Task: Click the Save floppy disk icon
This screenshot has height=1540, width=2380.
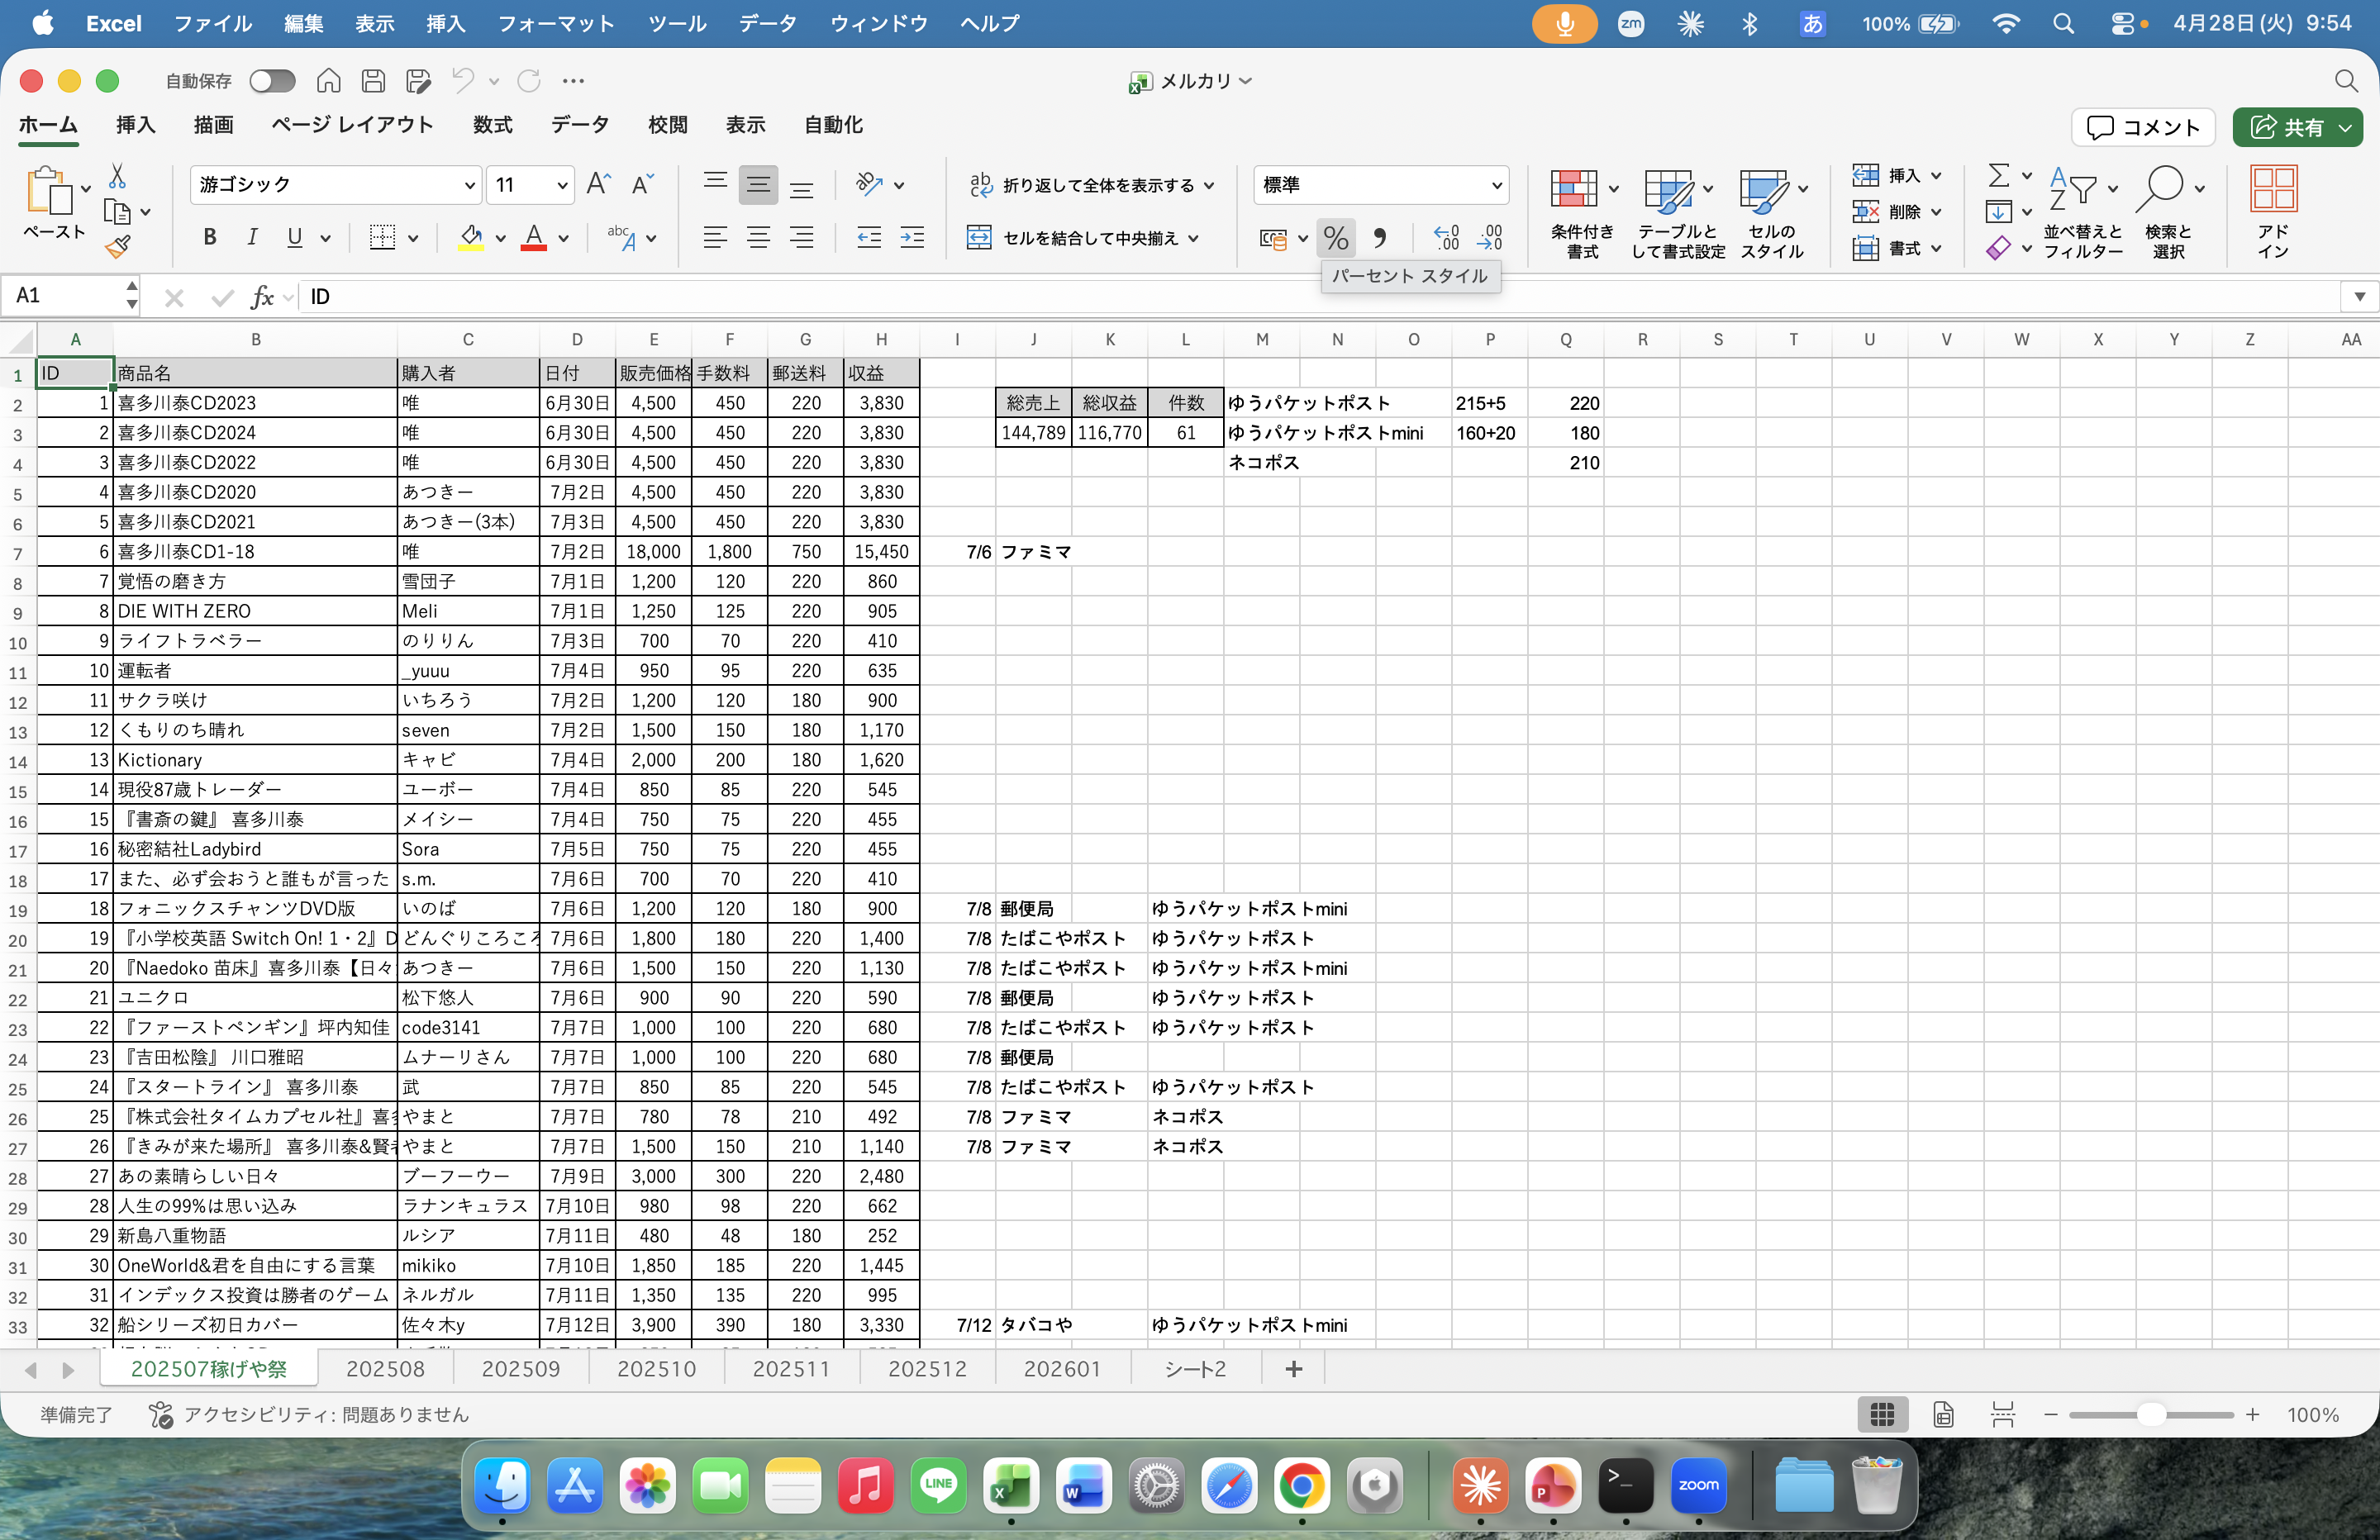Action: tap(373, 81)
